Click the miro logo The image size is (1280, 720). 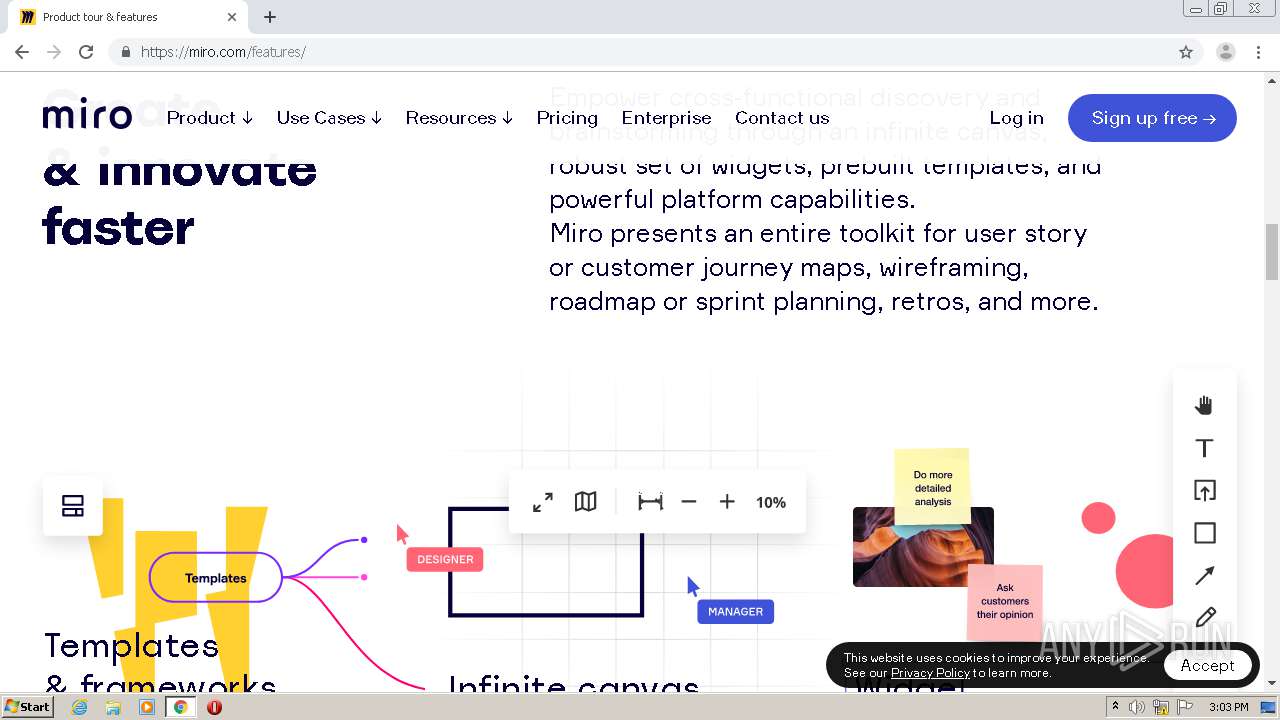point(87,116)
